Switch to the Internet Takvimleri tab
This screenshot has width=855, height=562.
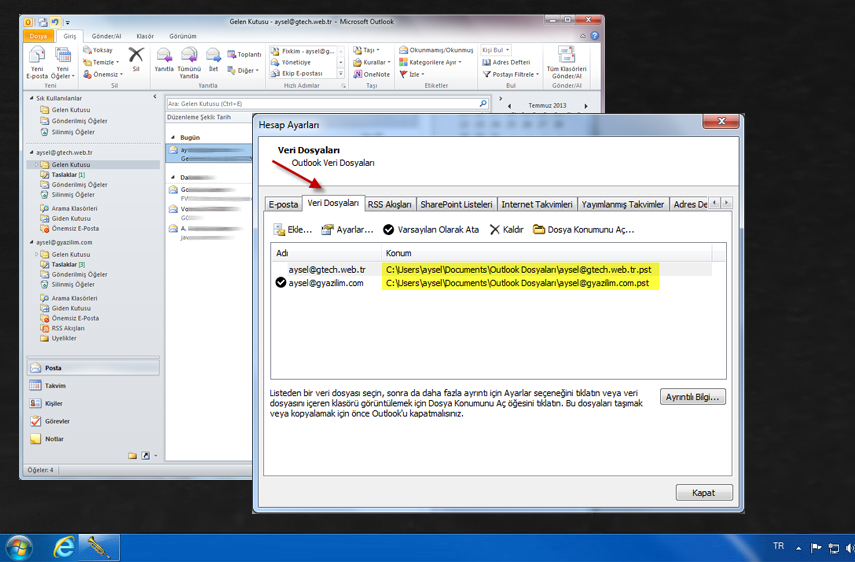(537, 204)
